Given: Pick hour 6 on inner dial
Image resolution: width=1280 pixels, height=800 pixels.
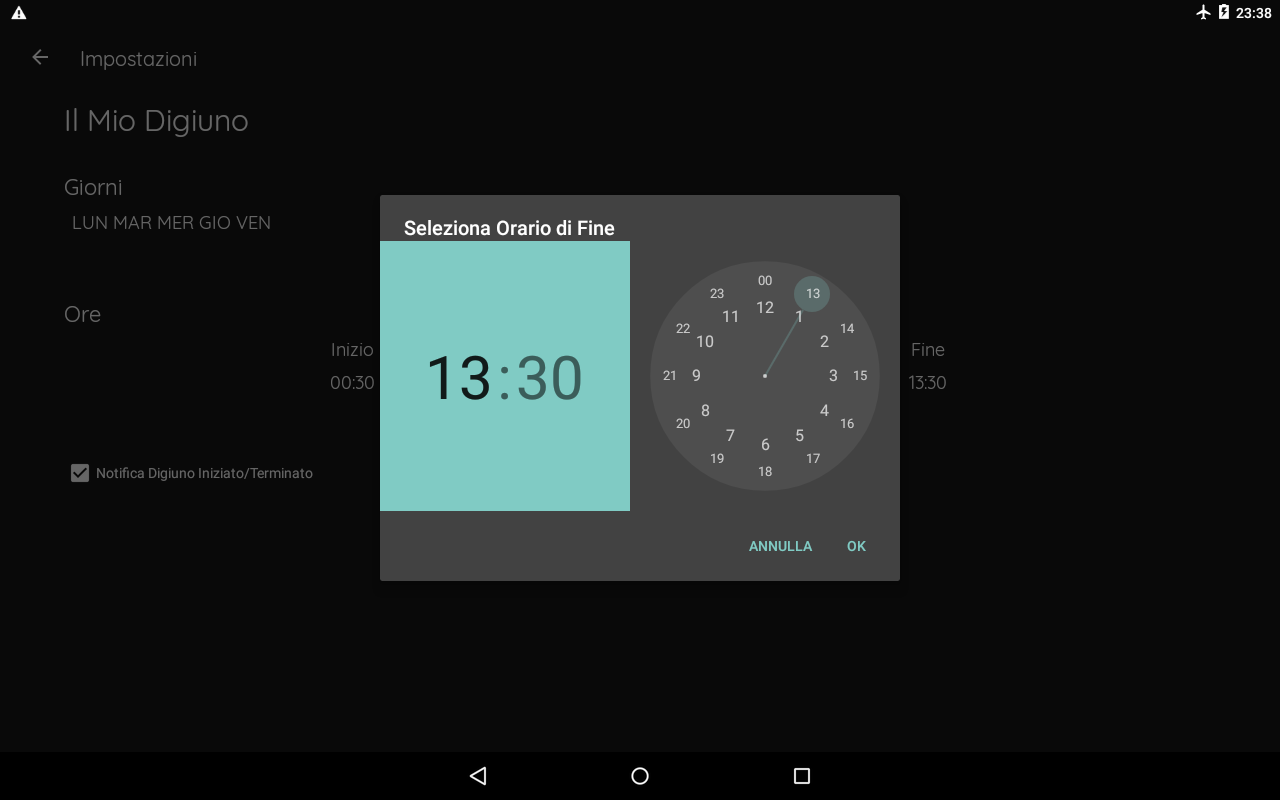Looking at the screenshot, I should 765,445.
